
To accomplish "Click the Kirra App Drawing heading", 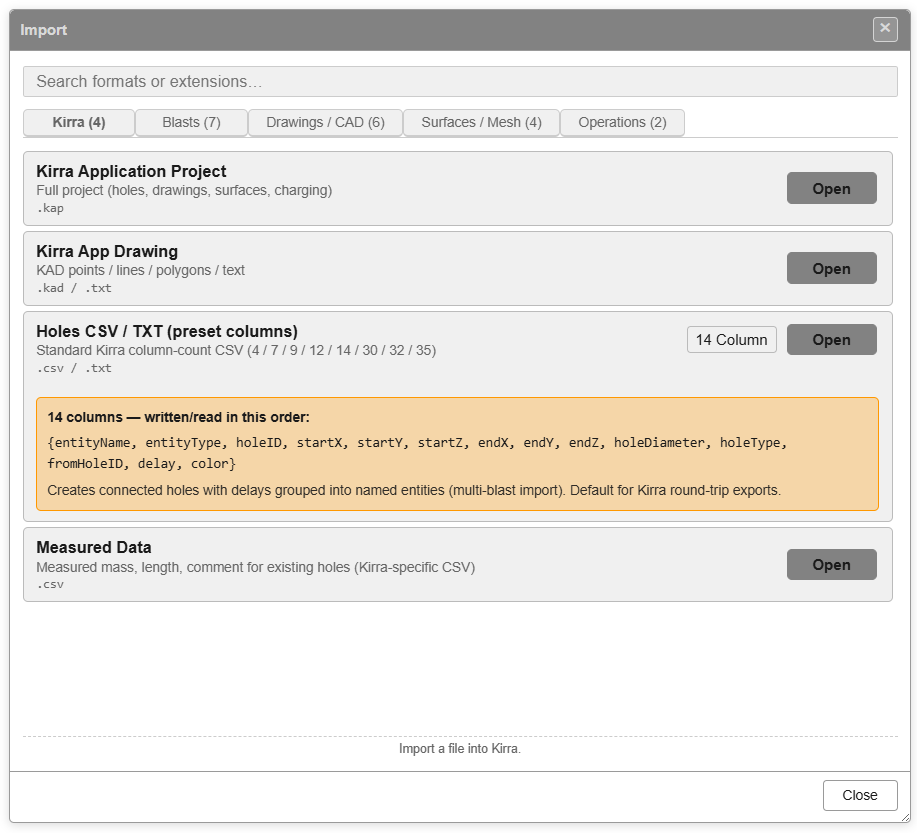I will point(107,252).
